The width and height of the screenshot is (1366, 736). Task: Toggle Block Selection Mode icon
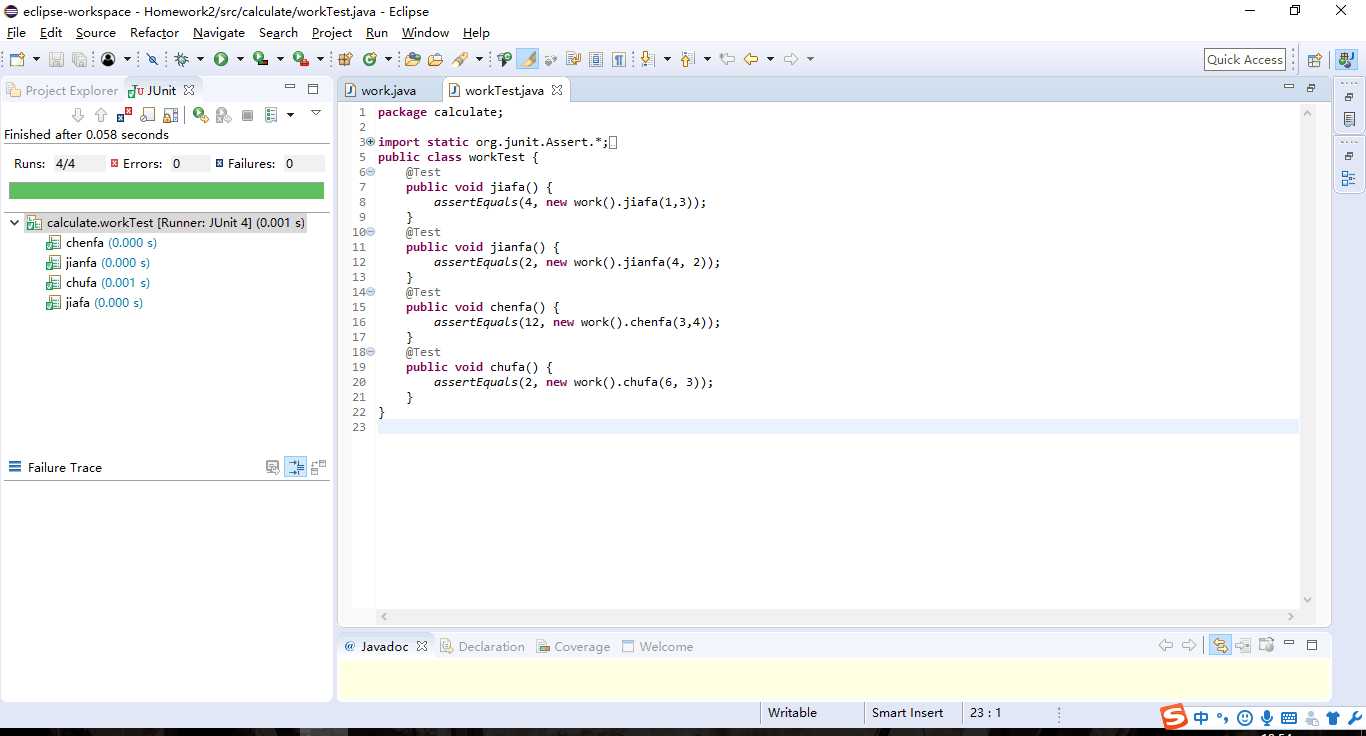tap(596, 60)
